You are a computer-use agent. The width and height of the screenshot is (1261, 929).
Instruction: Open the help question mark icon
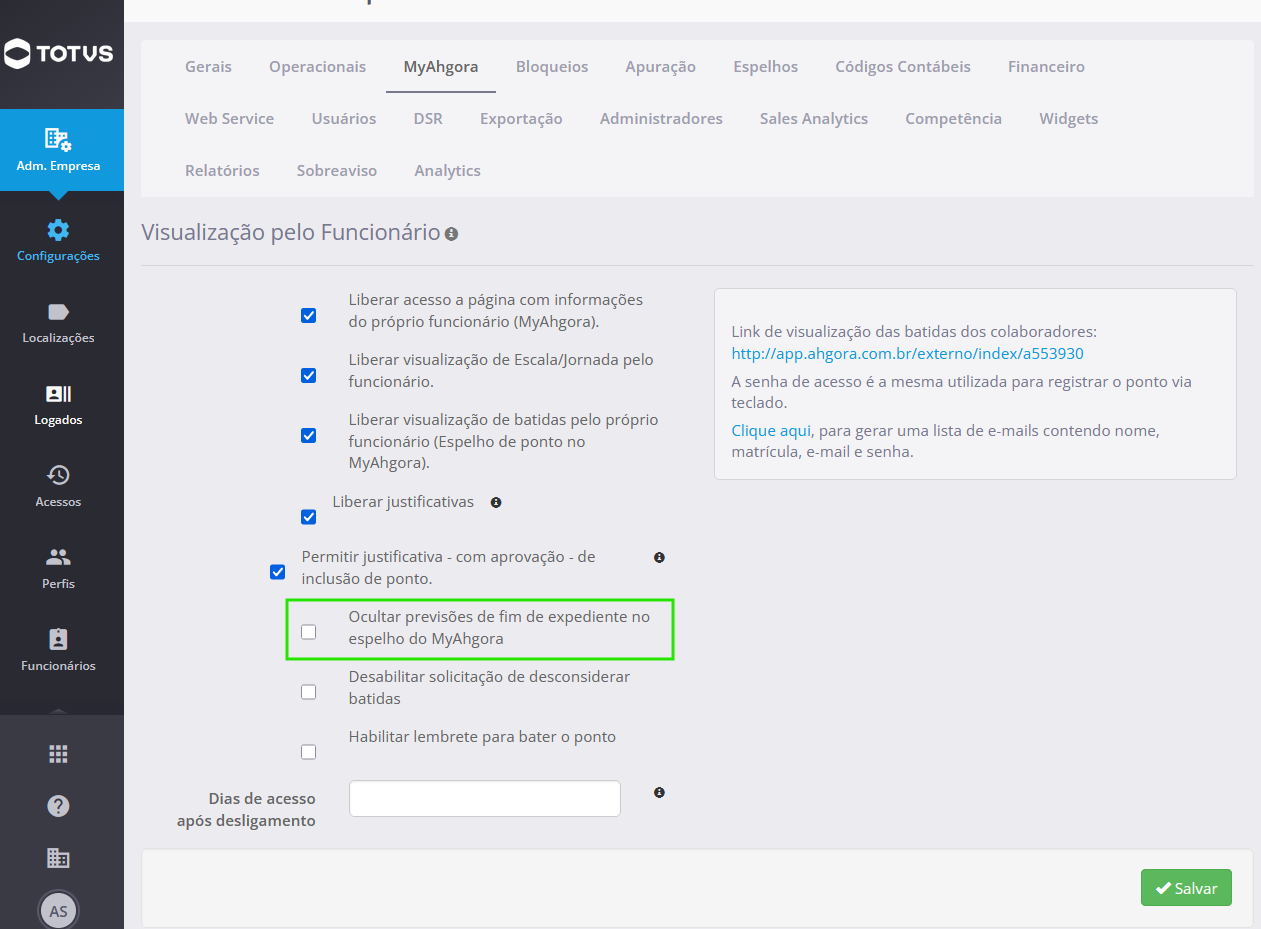(x=59, y=806)
